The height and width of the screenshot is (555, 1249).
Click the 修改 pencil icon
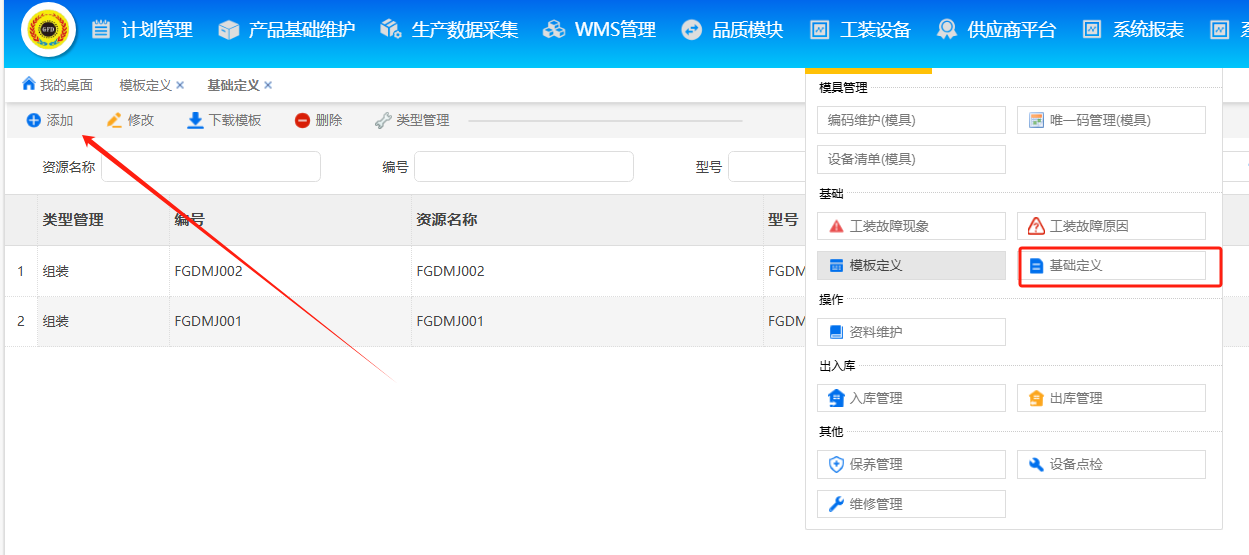[114, 121]
